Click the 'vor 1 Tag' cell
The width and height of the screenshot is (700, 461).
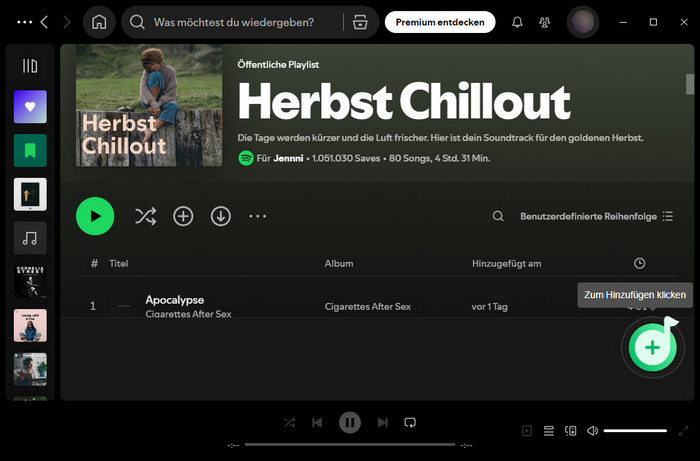point(489,307)
